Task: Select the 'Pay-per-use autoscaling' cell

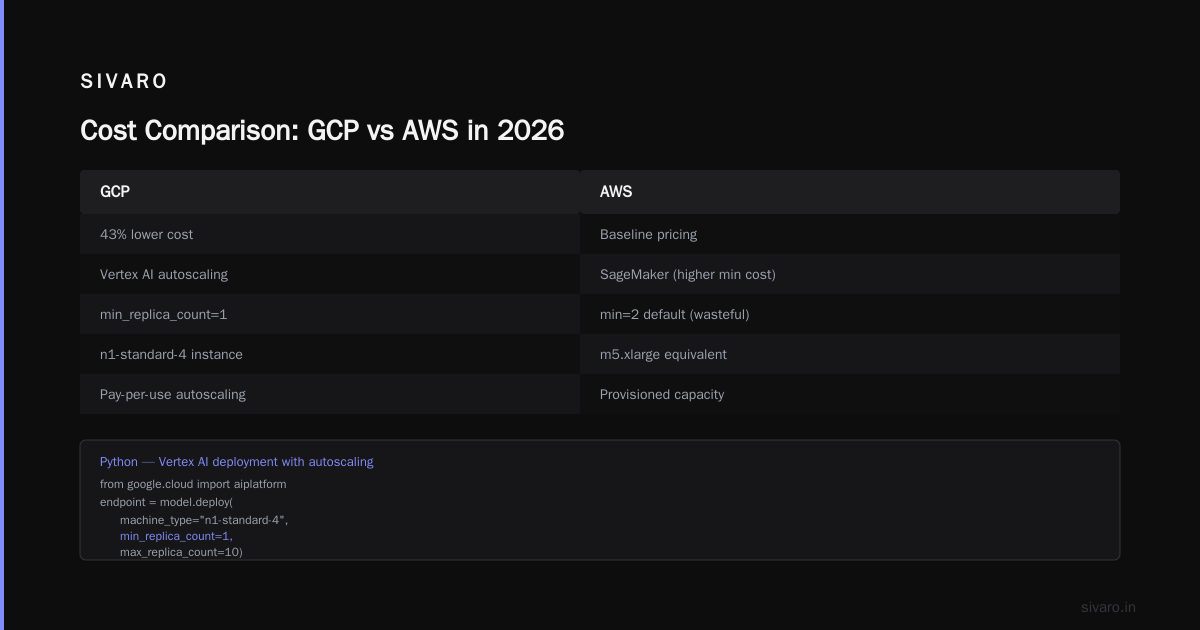Action: point(330,394)
